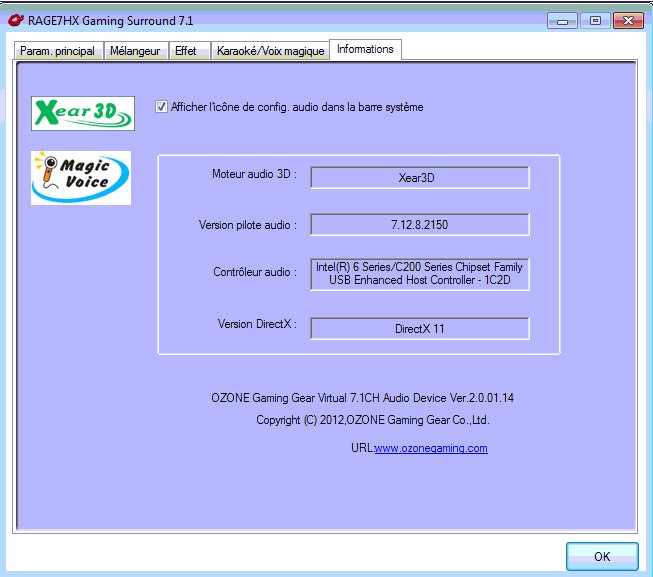This screenshot has height=577, width=653.
Task: Click the OZONE Gaming Gear Virtual 7.1CH text
Action: tap(363, 398)
